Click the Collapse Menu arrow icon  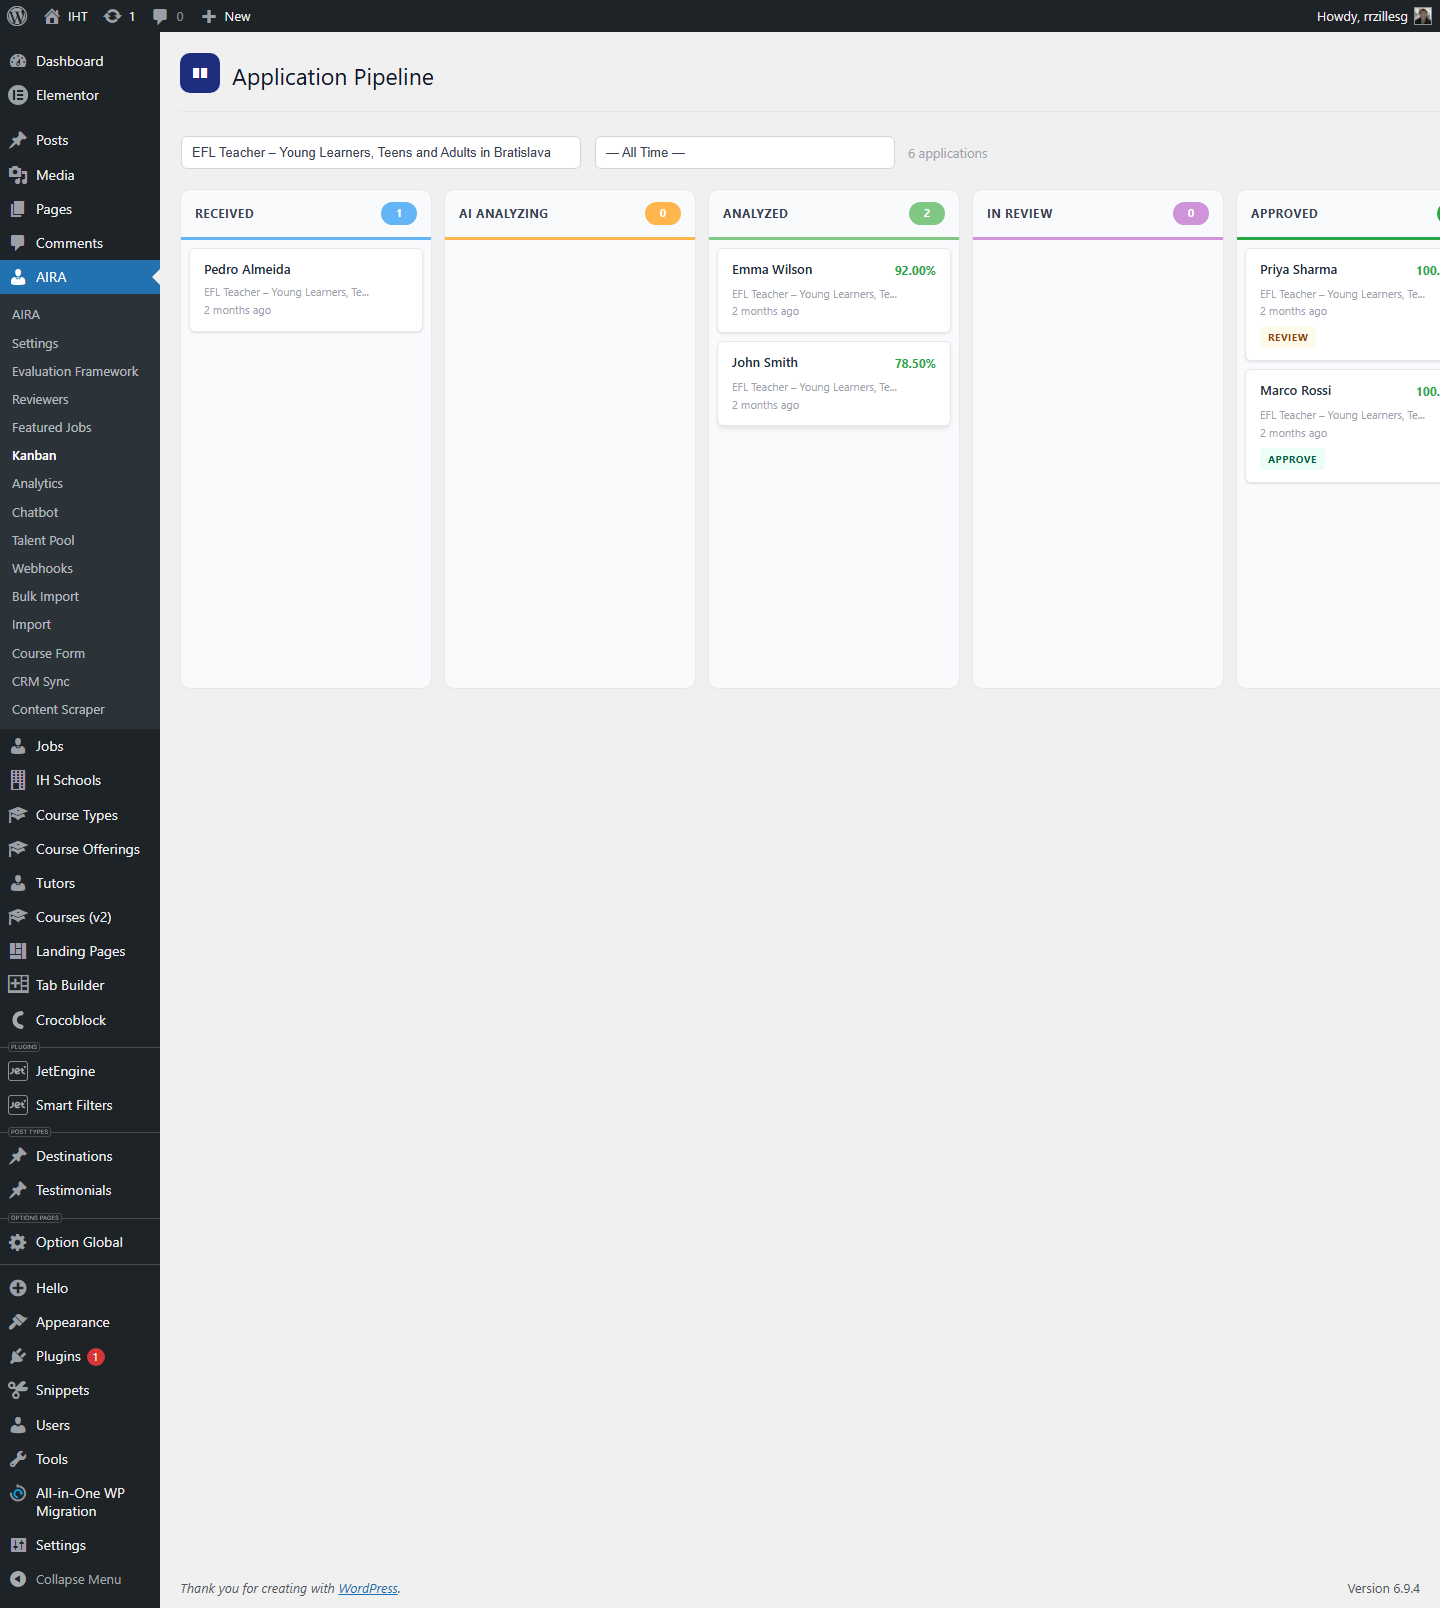click(x=18, y=1579)
